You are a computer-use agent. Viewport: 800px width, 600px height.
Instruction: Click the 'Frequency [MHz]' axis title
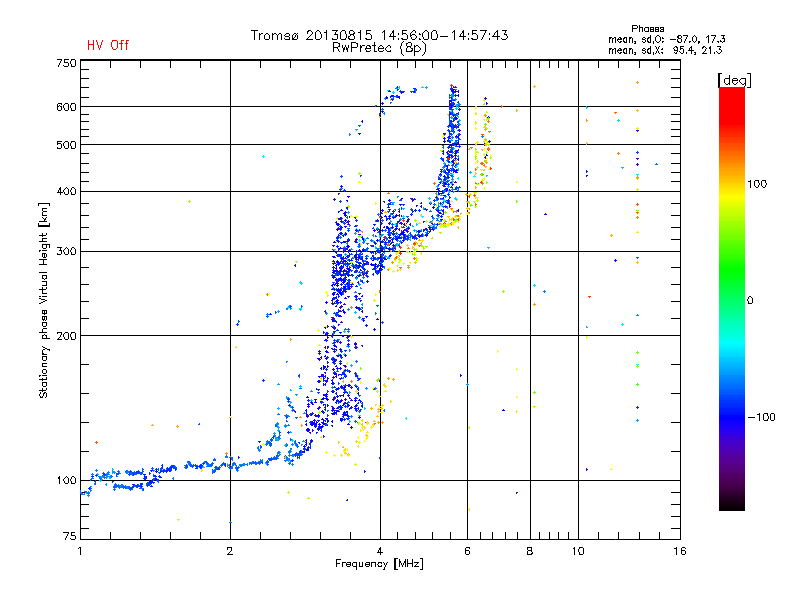[379, 564]
